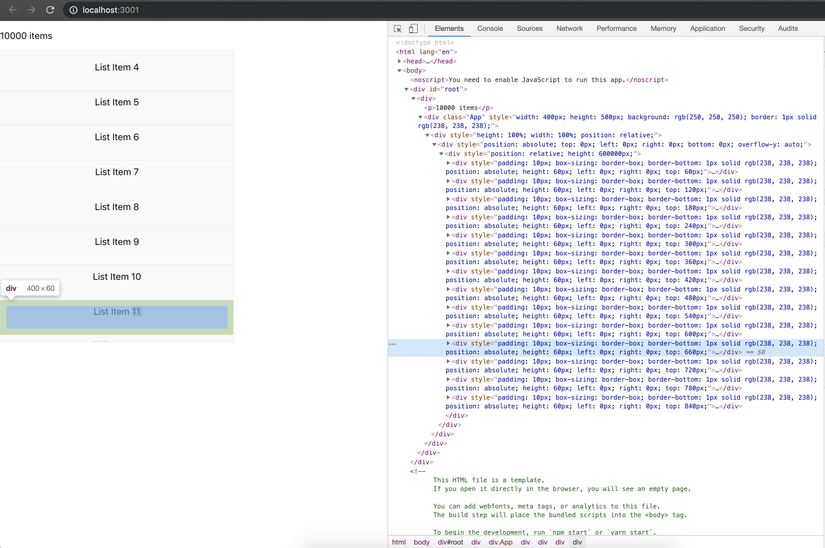The width and height of the screenshot is (825, 548).
Task: Activate the inspect element picker tool
Action: pos(398,29)
